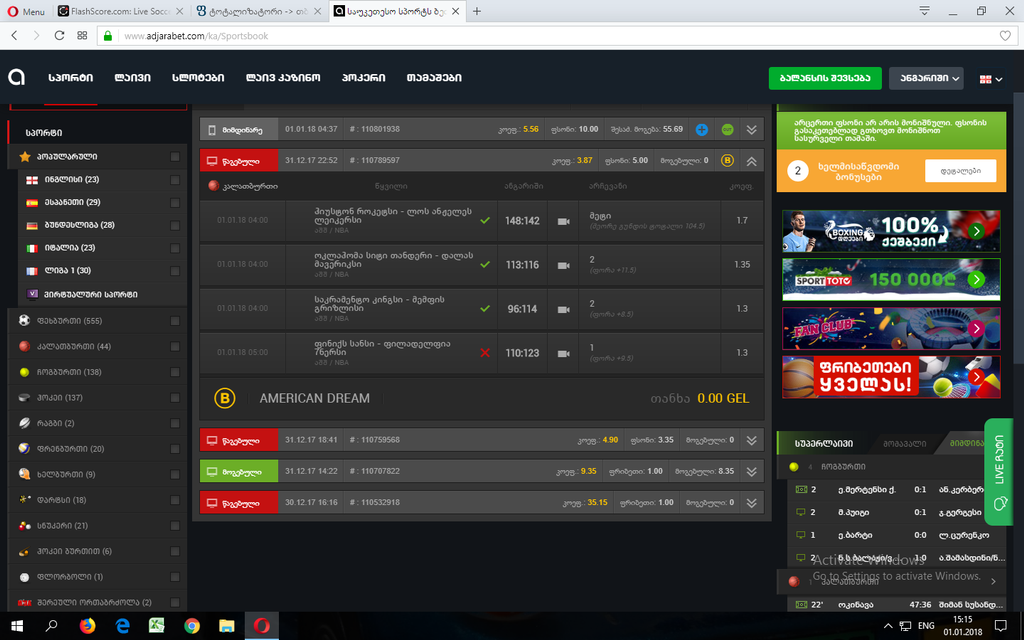The width and height of the screenshot is (1024, 640).
Task: Click the blue plus icon on bet 110801938
Action: [x=701, y=129]
